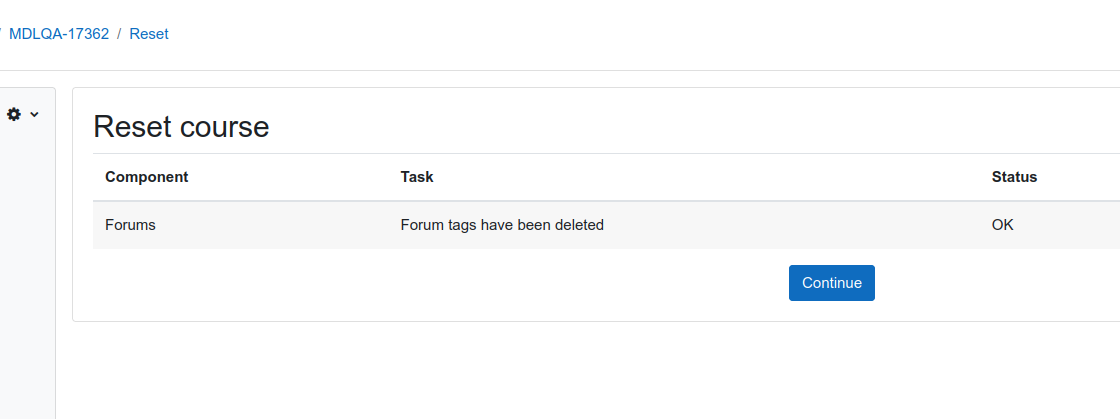Click the word 'deleted' in the task message

click(579, 225)
